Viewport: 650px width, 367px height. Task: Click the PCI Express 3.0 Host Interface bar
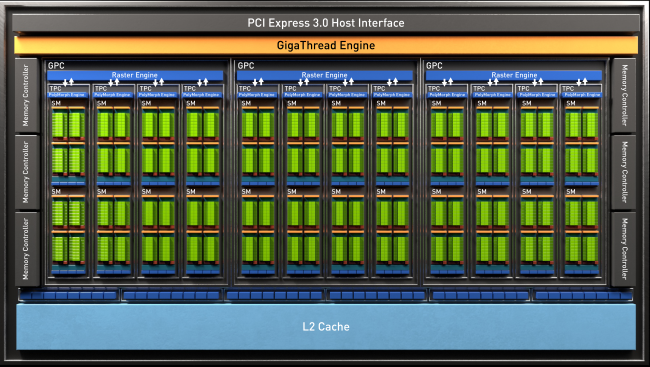[x=325, y=23]
